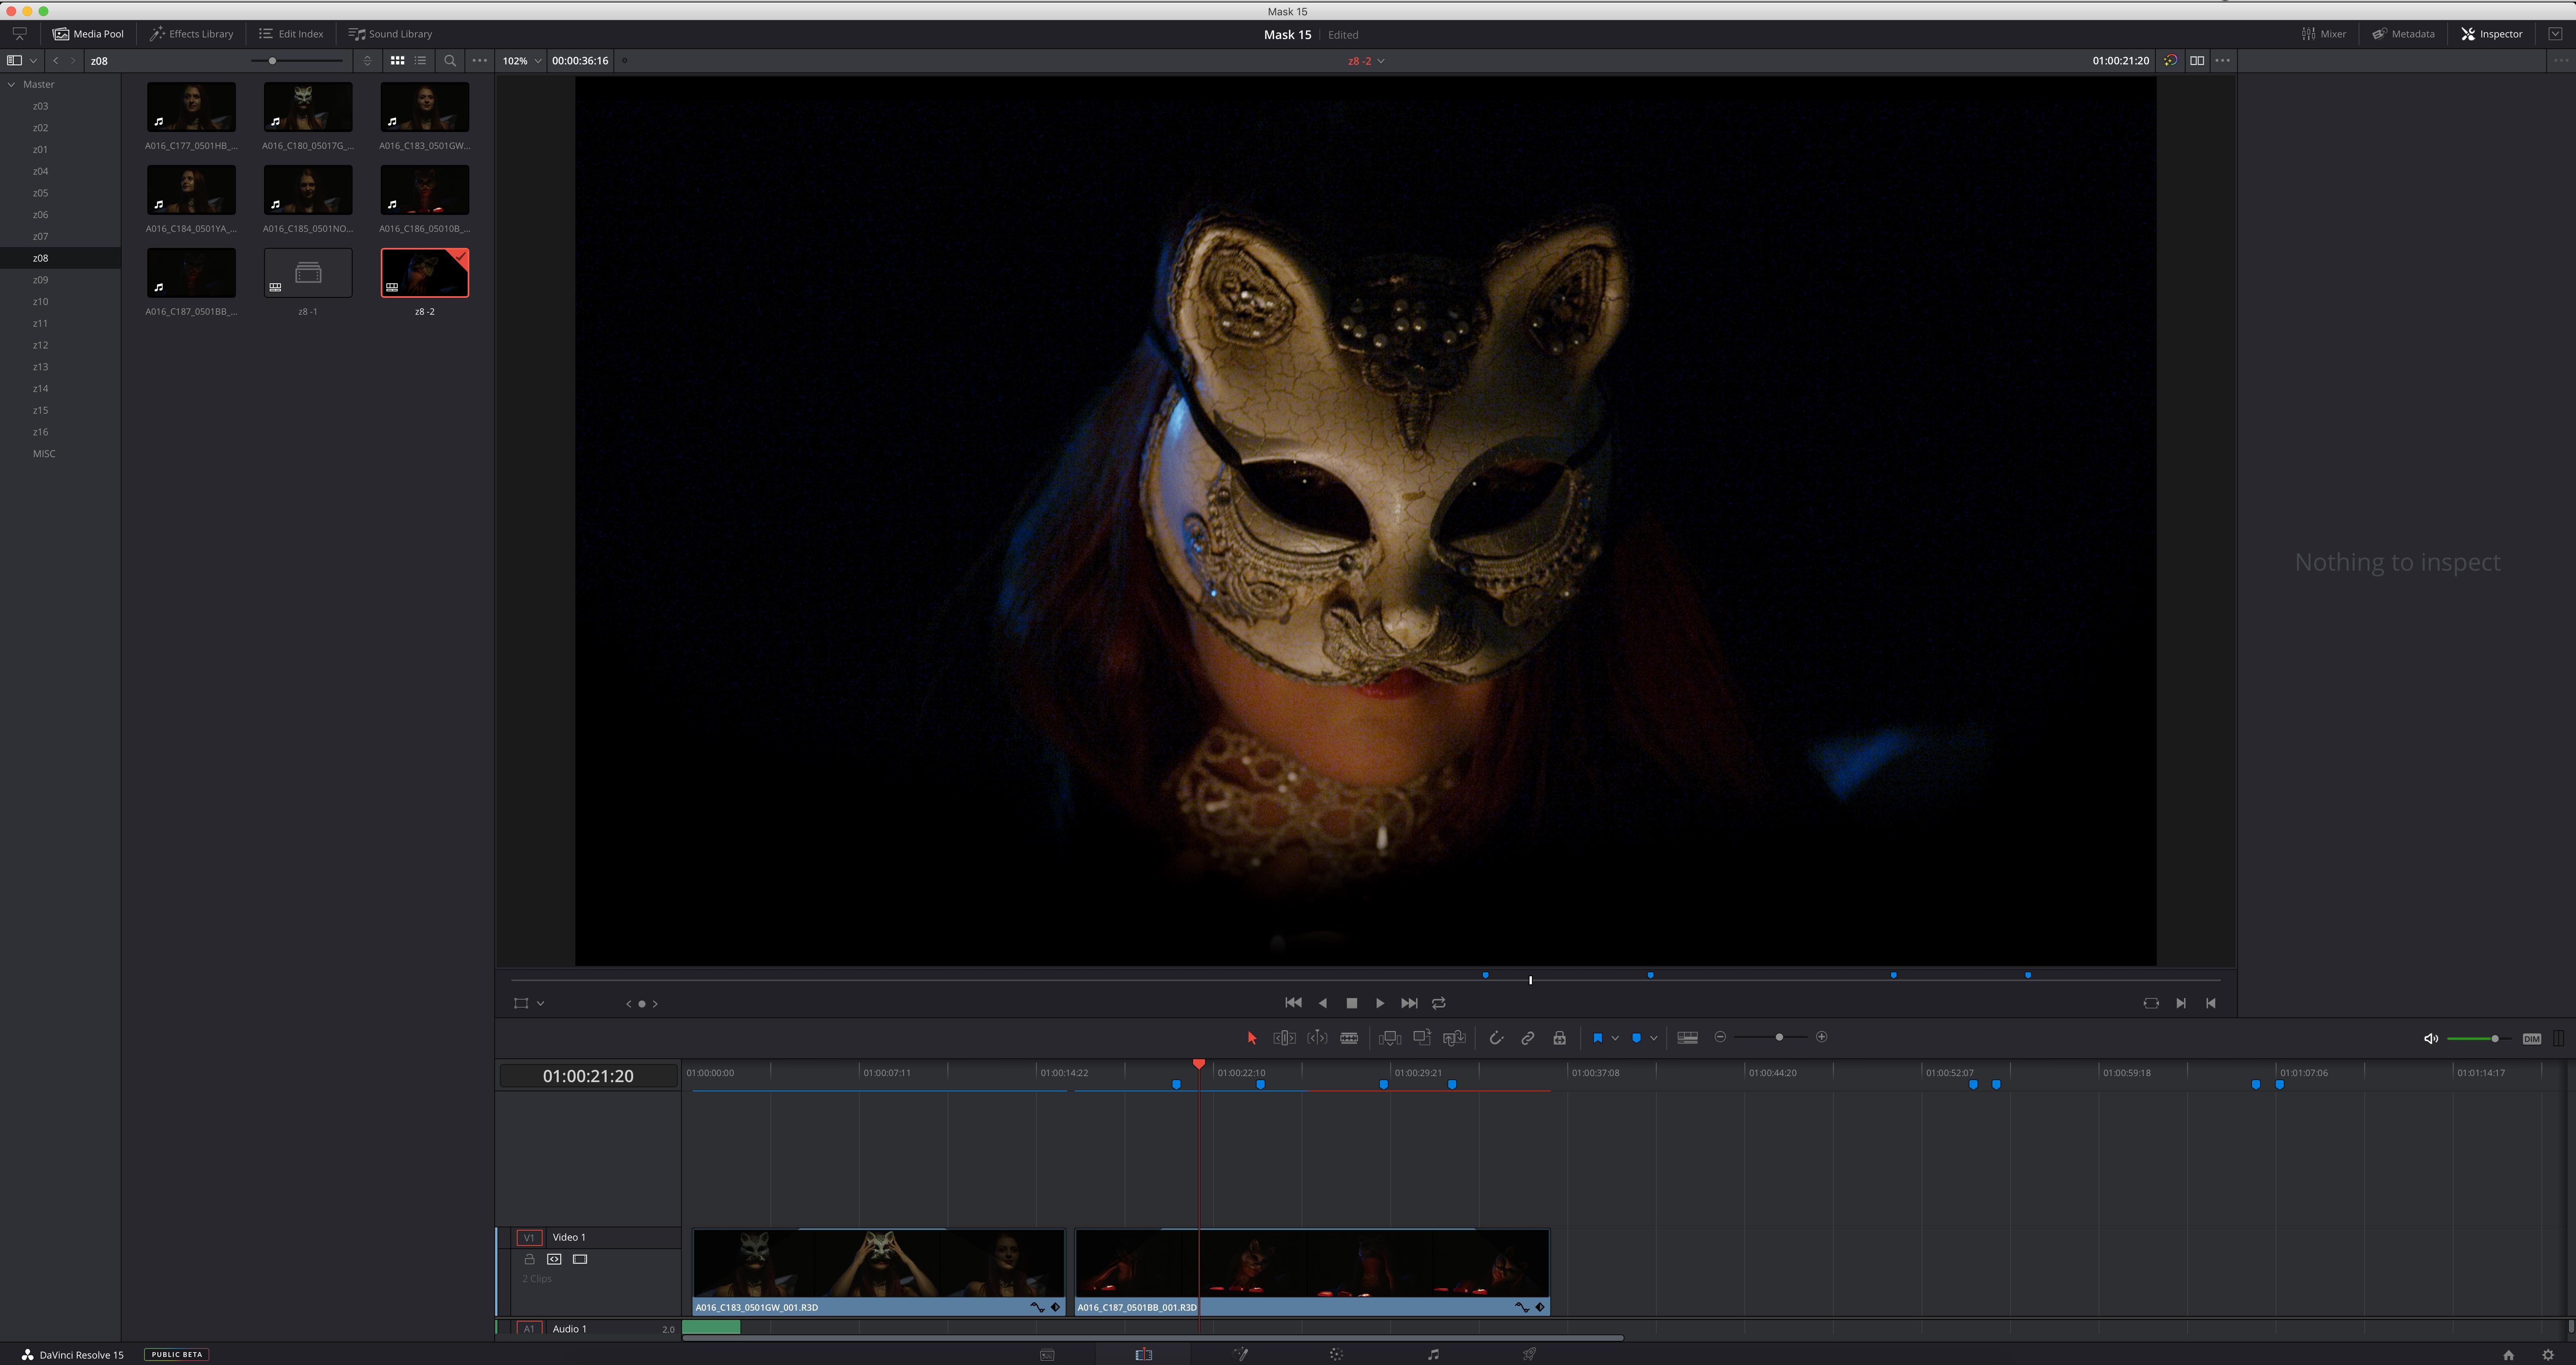Open Project Settings gear icon
This screenshot has width=2576, height=1365.
[2548, 1355]
